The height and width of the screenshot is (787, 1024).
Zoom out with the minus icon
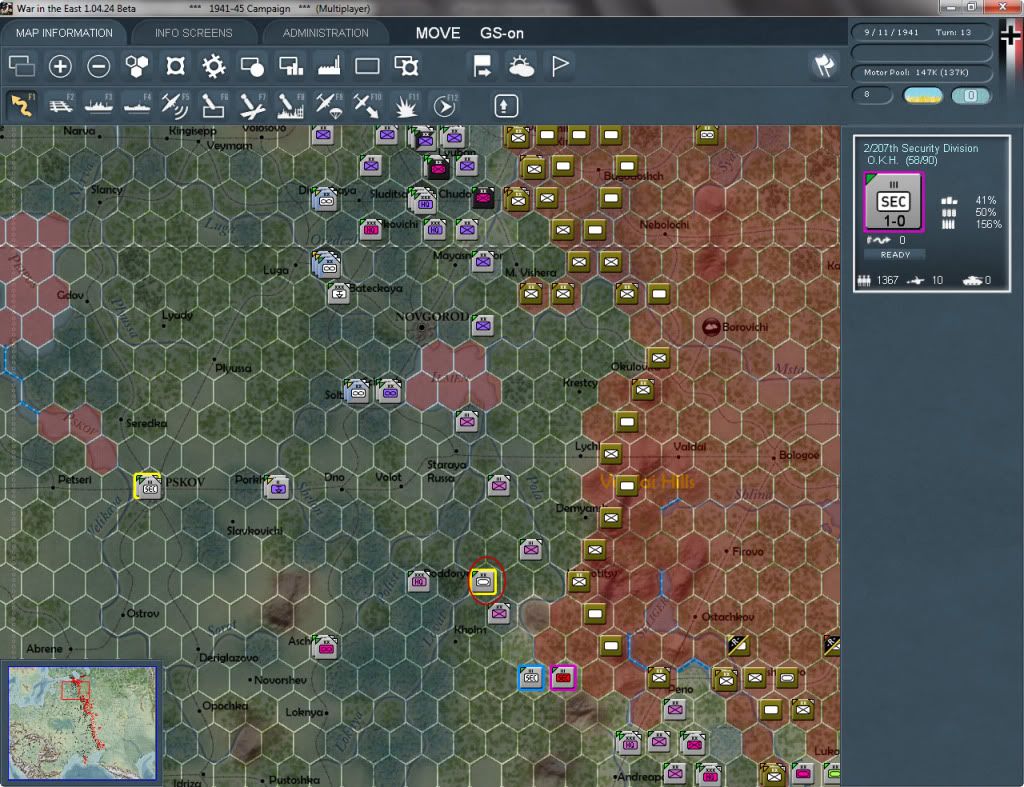click(x=99, y=66)
